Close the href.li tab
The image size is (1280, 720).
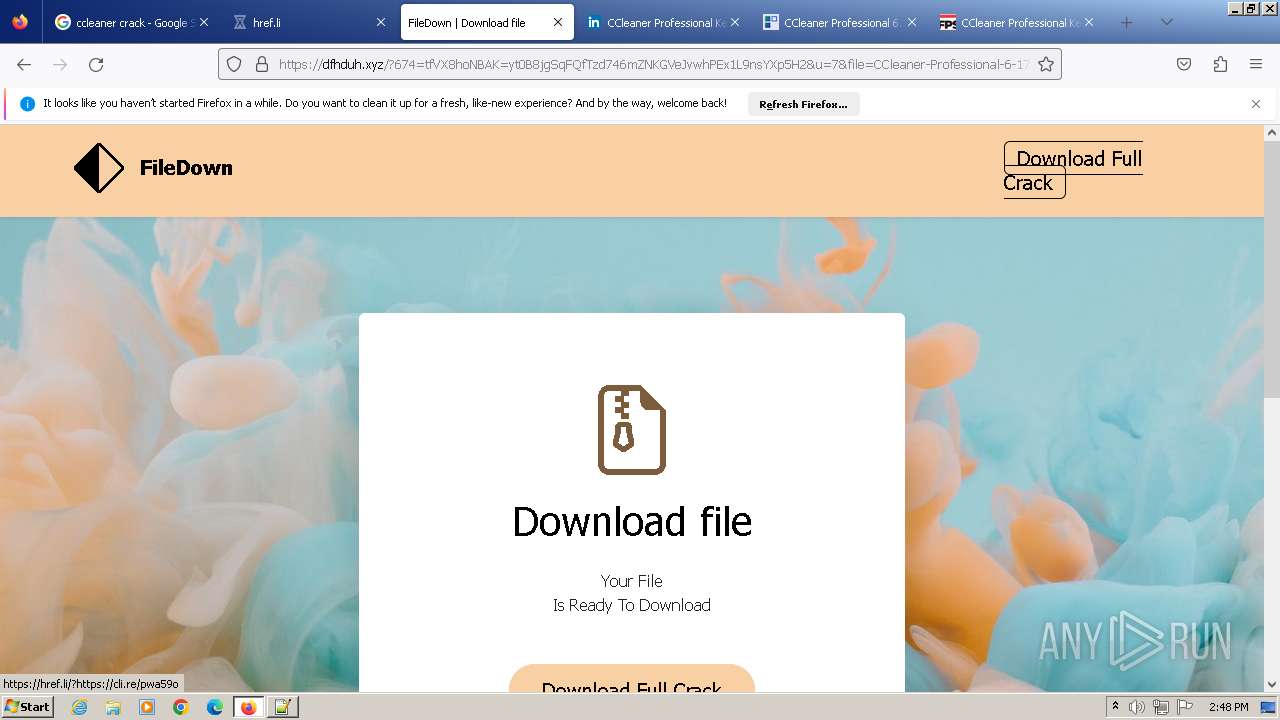(x=380, y=22)
